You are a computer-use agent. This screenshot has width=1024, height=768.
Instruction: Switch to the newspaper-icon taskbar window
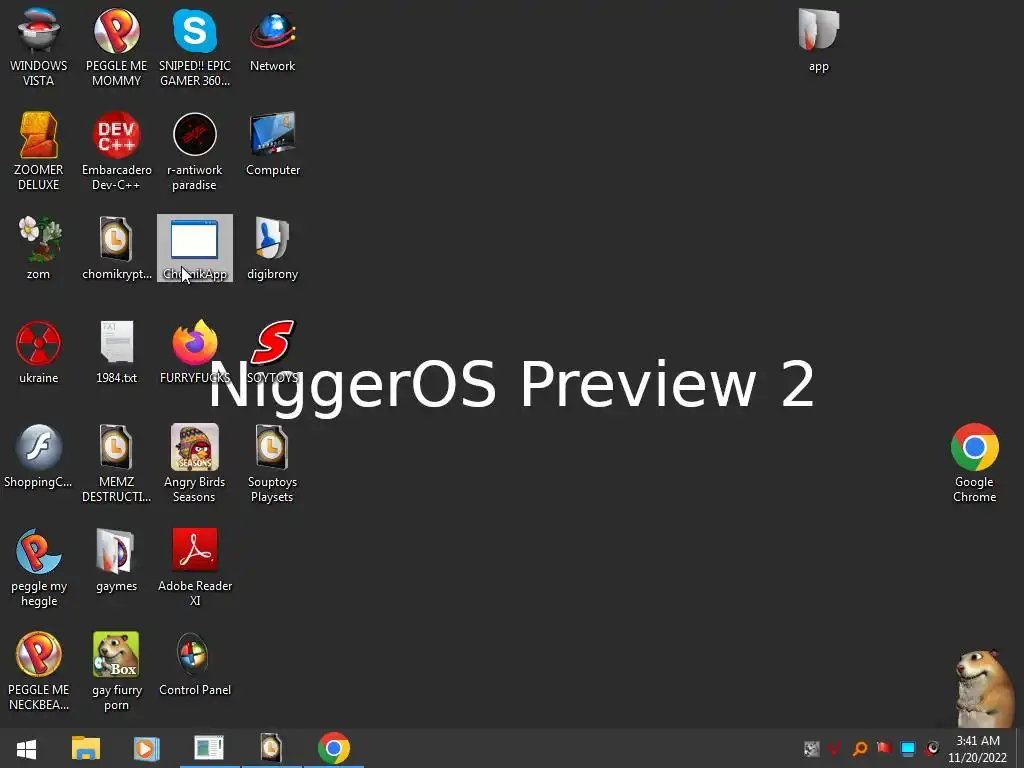(x=209, y=748)
